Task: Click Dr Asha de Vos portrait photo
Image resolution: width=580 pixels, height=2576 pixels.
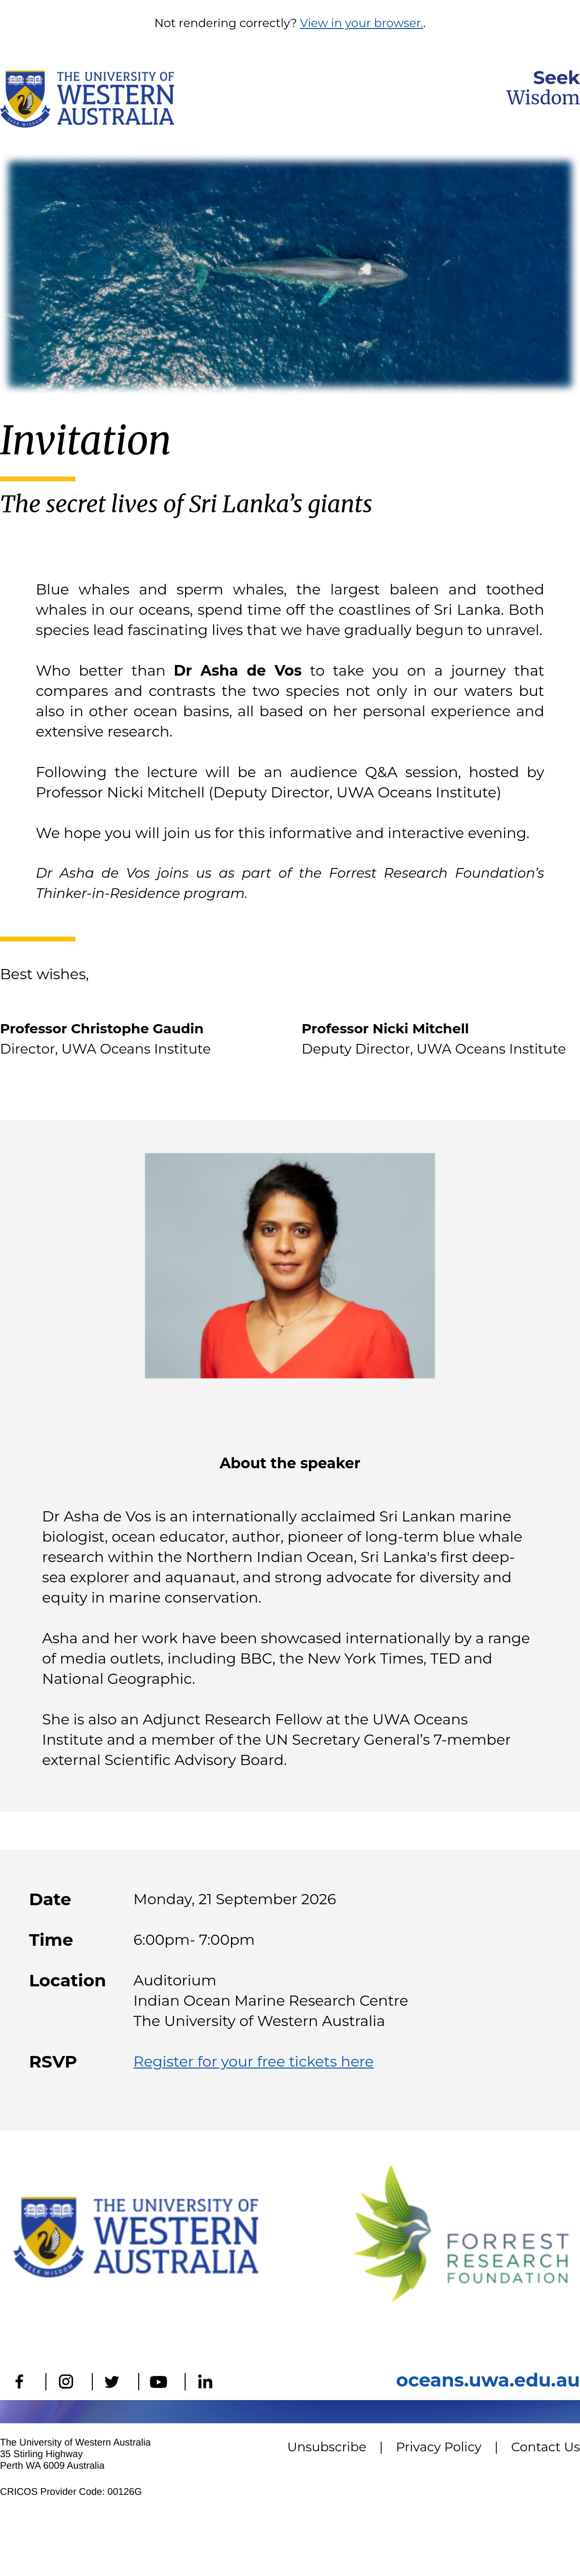Action: [x=290, y=1265]
